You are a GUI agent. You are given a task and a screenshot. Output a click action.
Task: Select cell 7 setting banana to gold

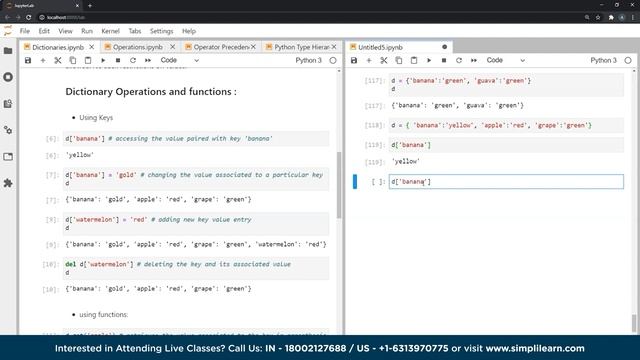(196, 179)
